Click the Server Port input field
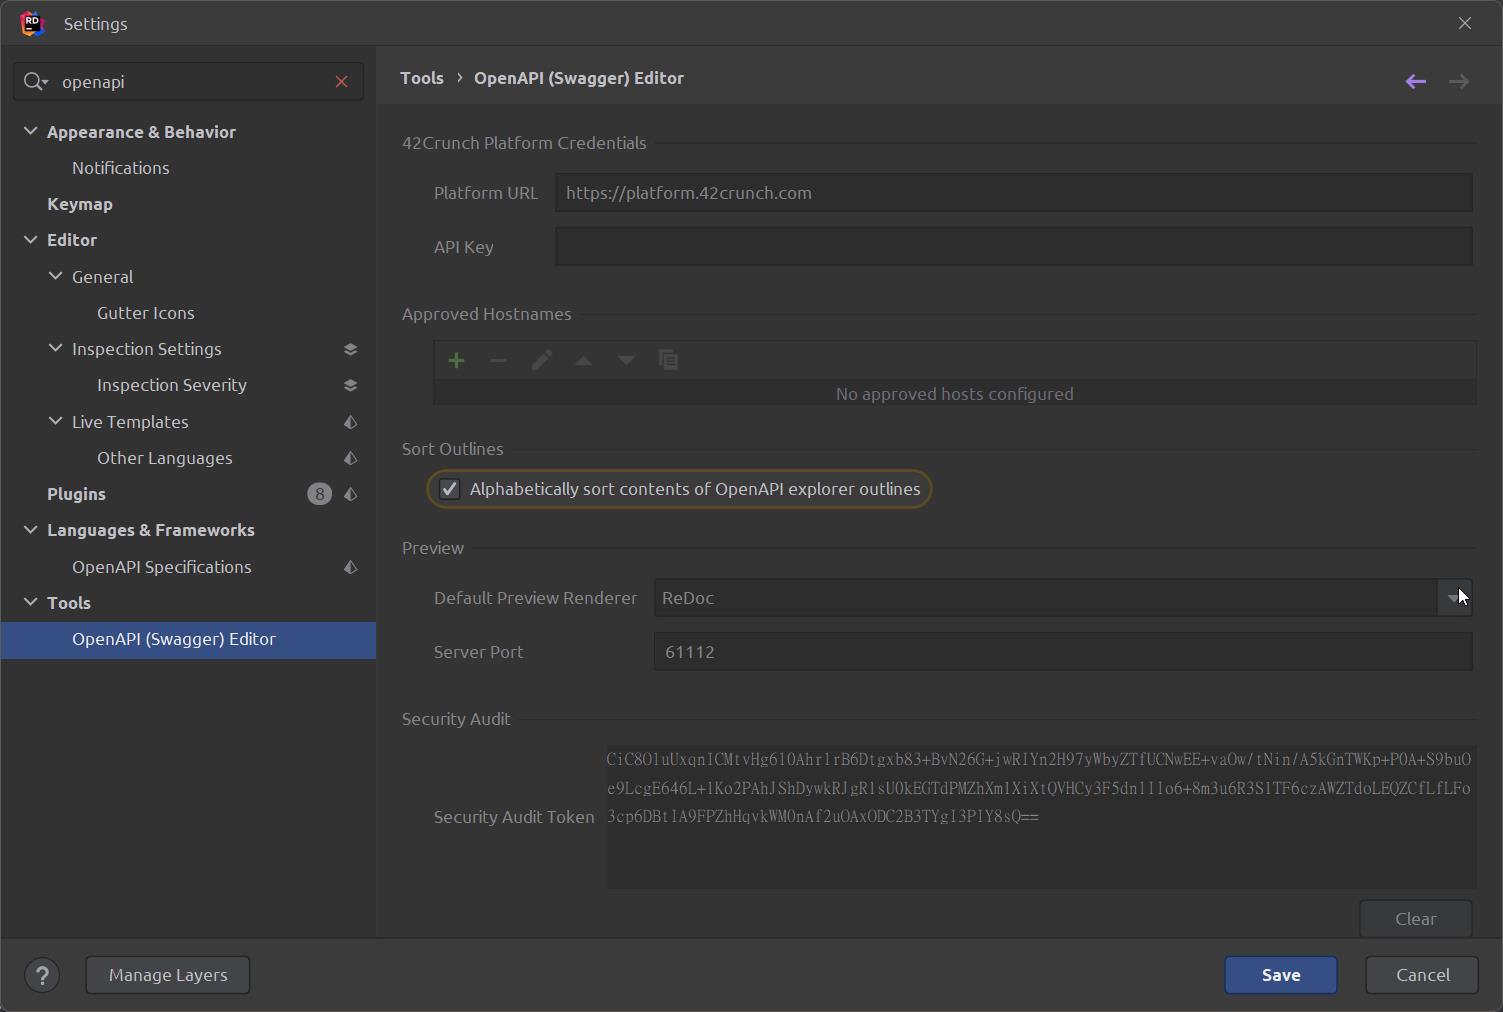The width and height of the screenshot is (1503, 1012). 1061,652
